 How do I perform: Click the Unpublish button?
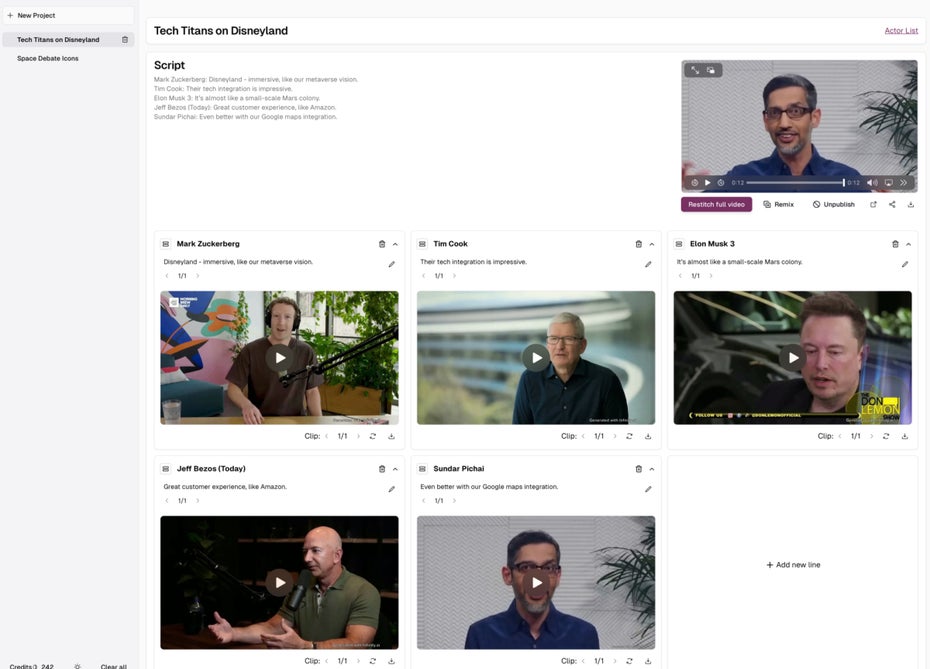pyautogui.click(x=833, y=204)
